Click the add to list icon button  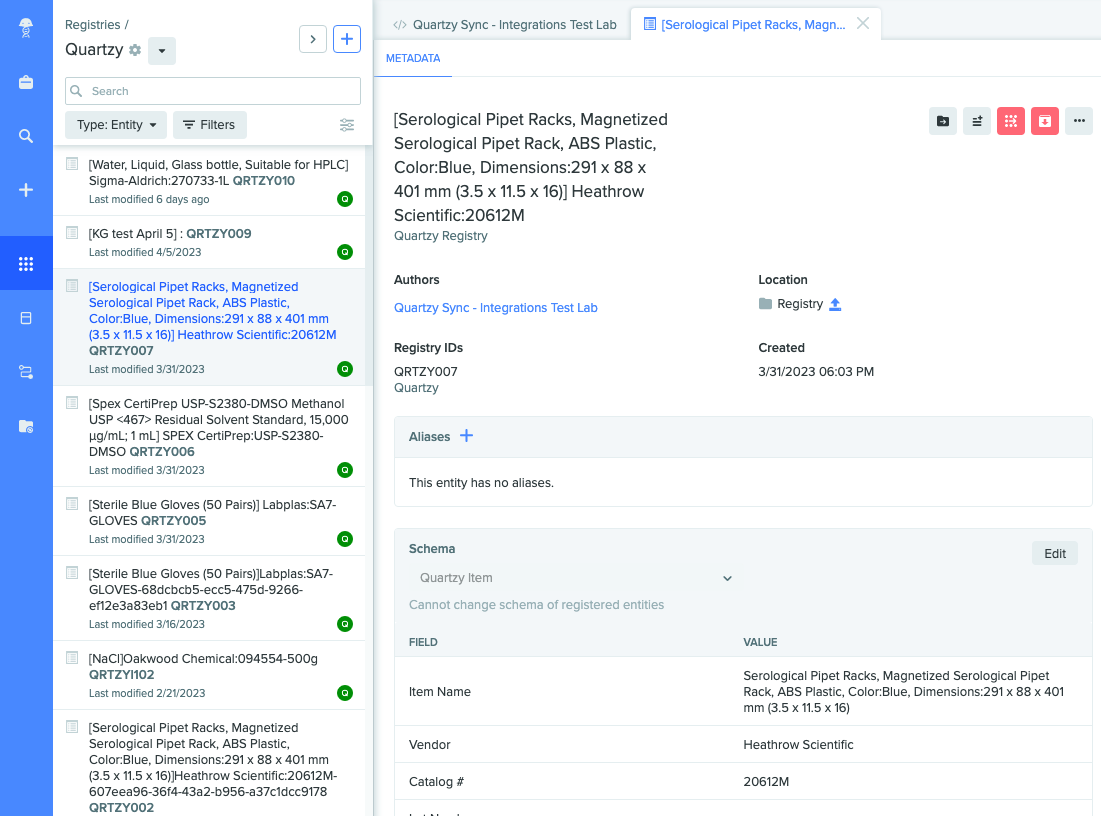[977, 121]
